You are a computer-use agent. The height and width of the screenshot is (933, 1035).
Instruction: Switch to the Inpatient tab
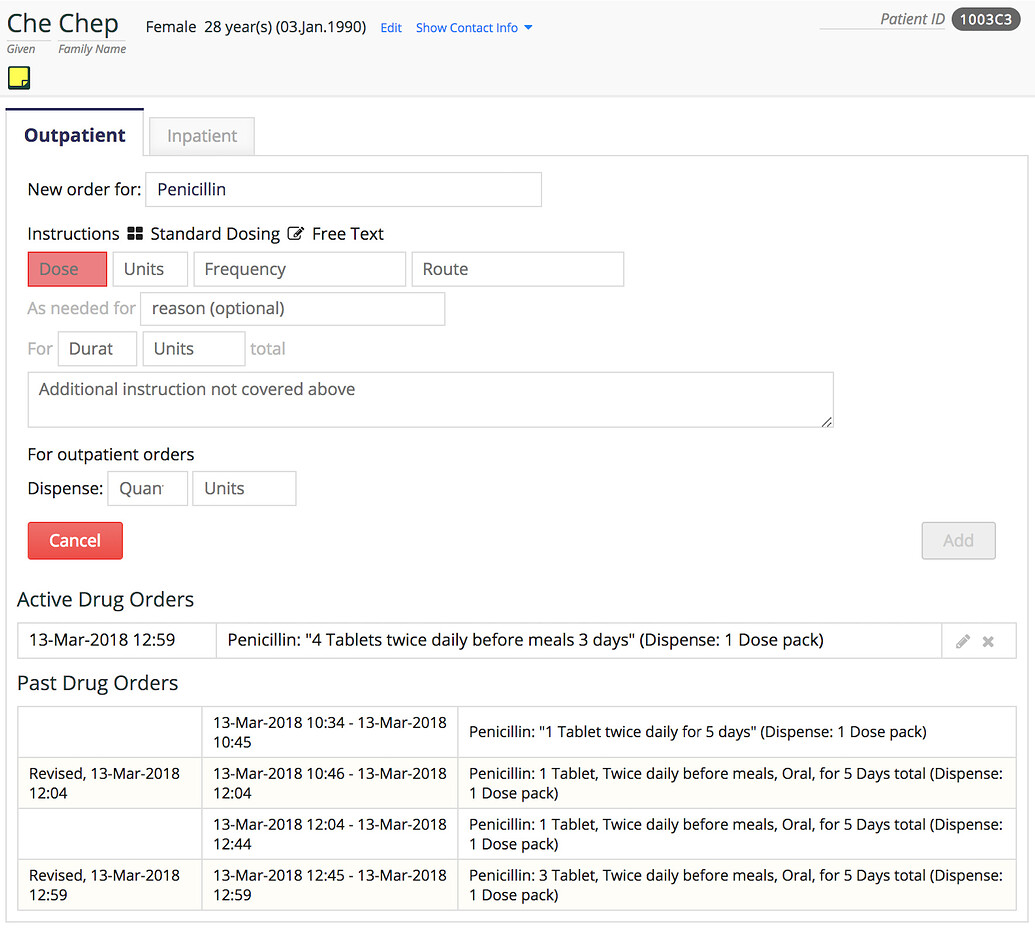coord(201,135)
